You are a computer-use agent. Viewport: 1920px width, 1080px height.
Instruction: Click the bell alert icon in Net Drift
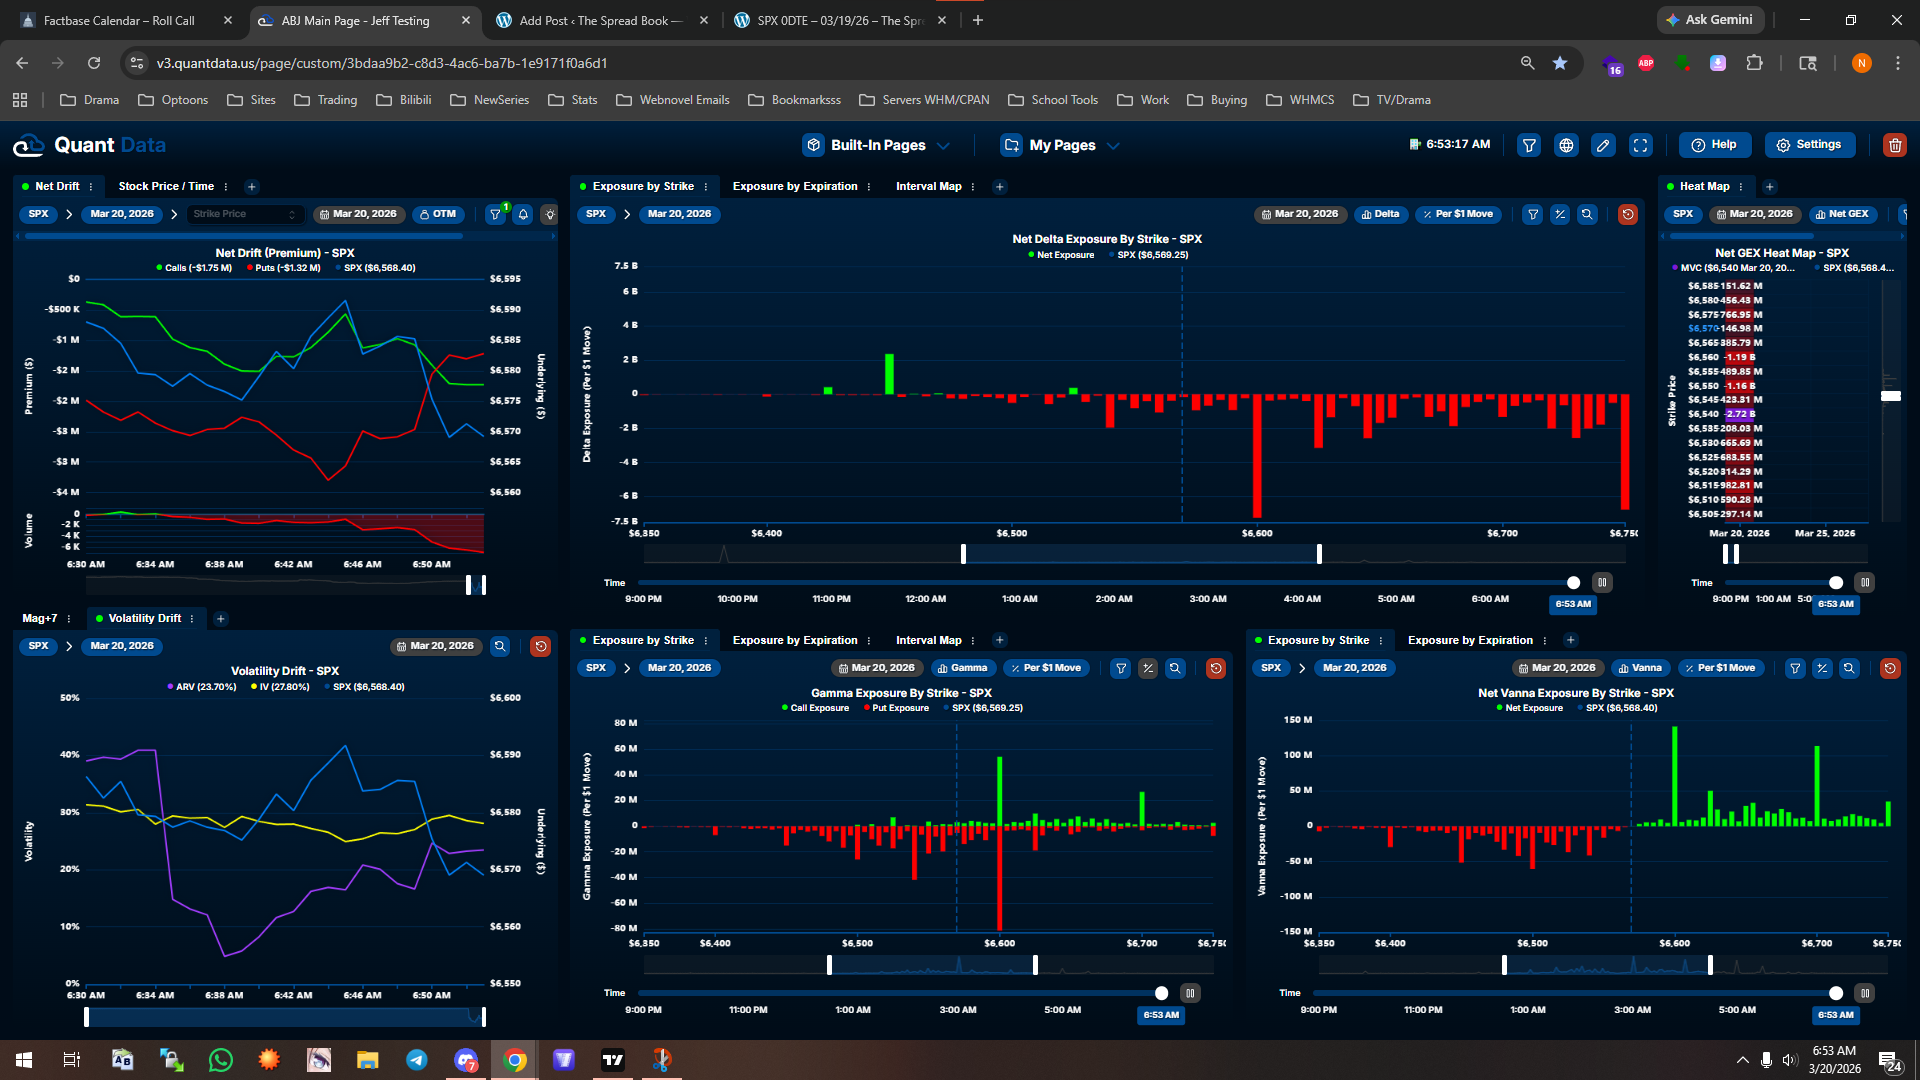522,214
